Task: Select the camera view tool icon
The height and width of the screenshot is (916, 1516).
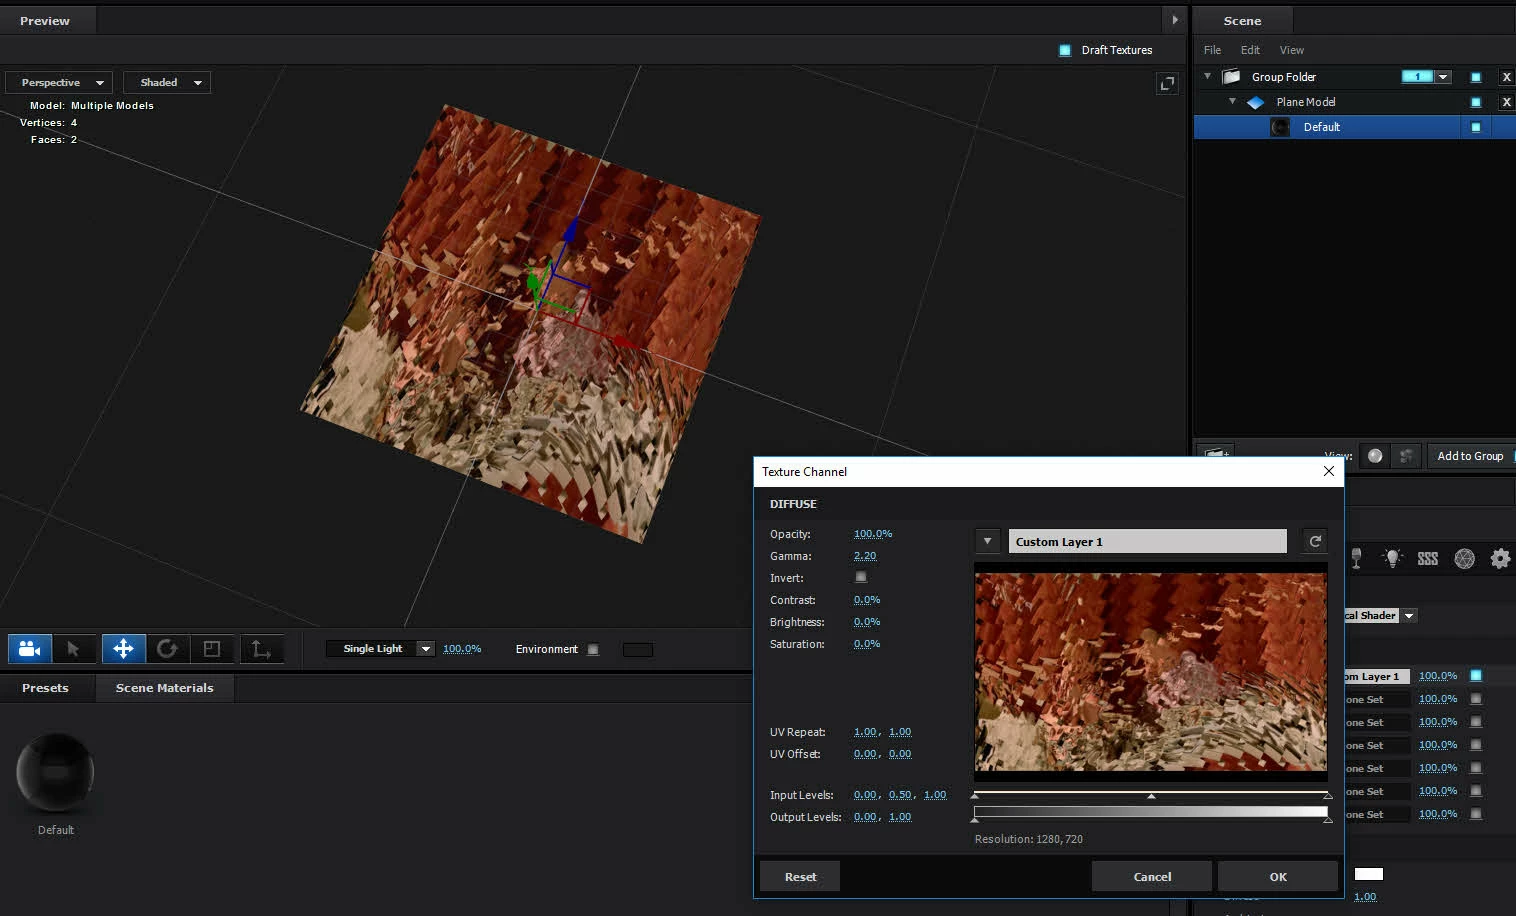Action: click(30, 649)
